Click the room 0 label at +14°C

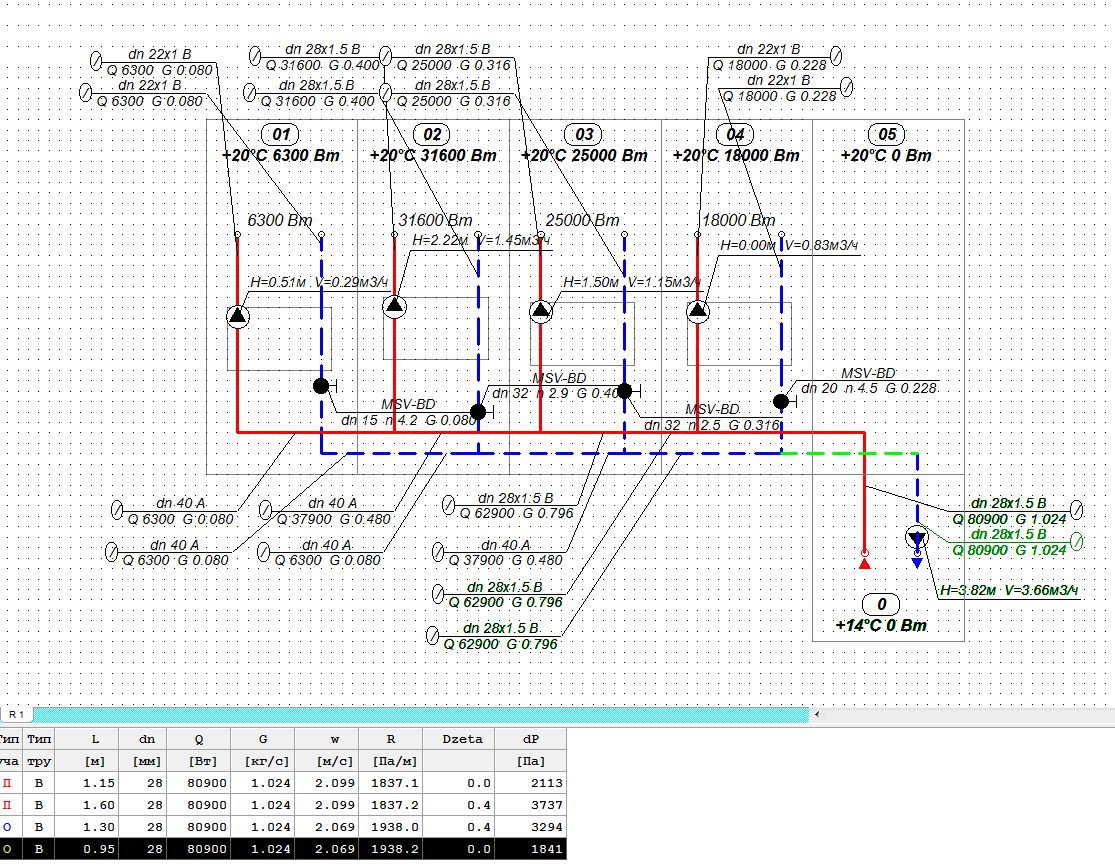881,605
